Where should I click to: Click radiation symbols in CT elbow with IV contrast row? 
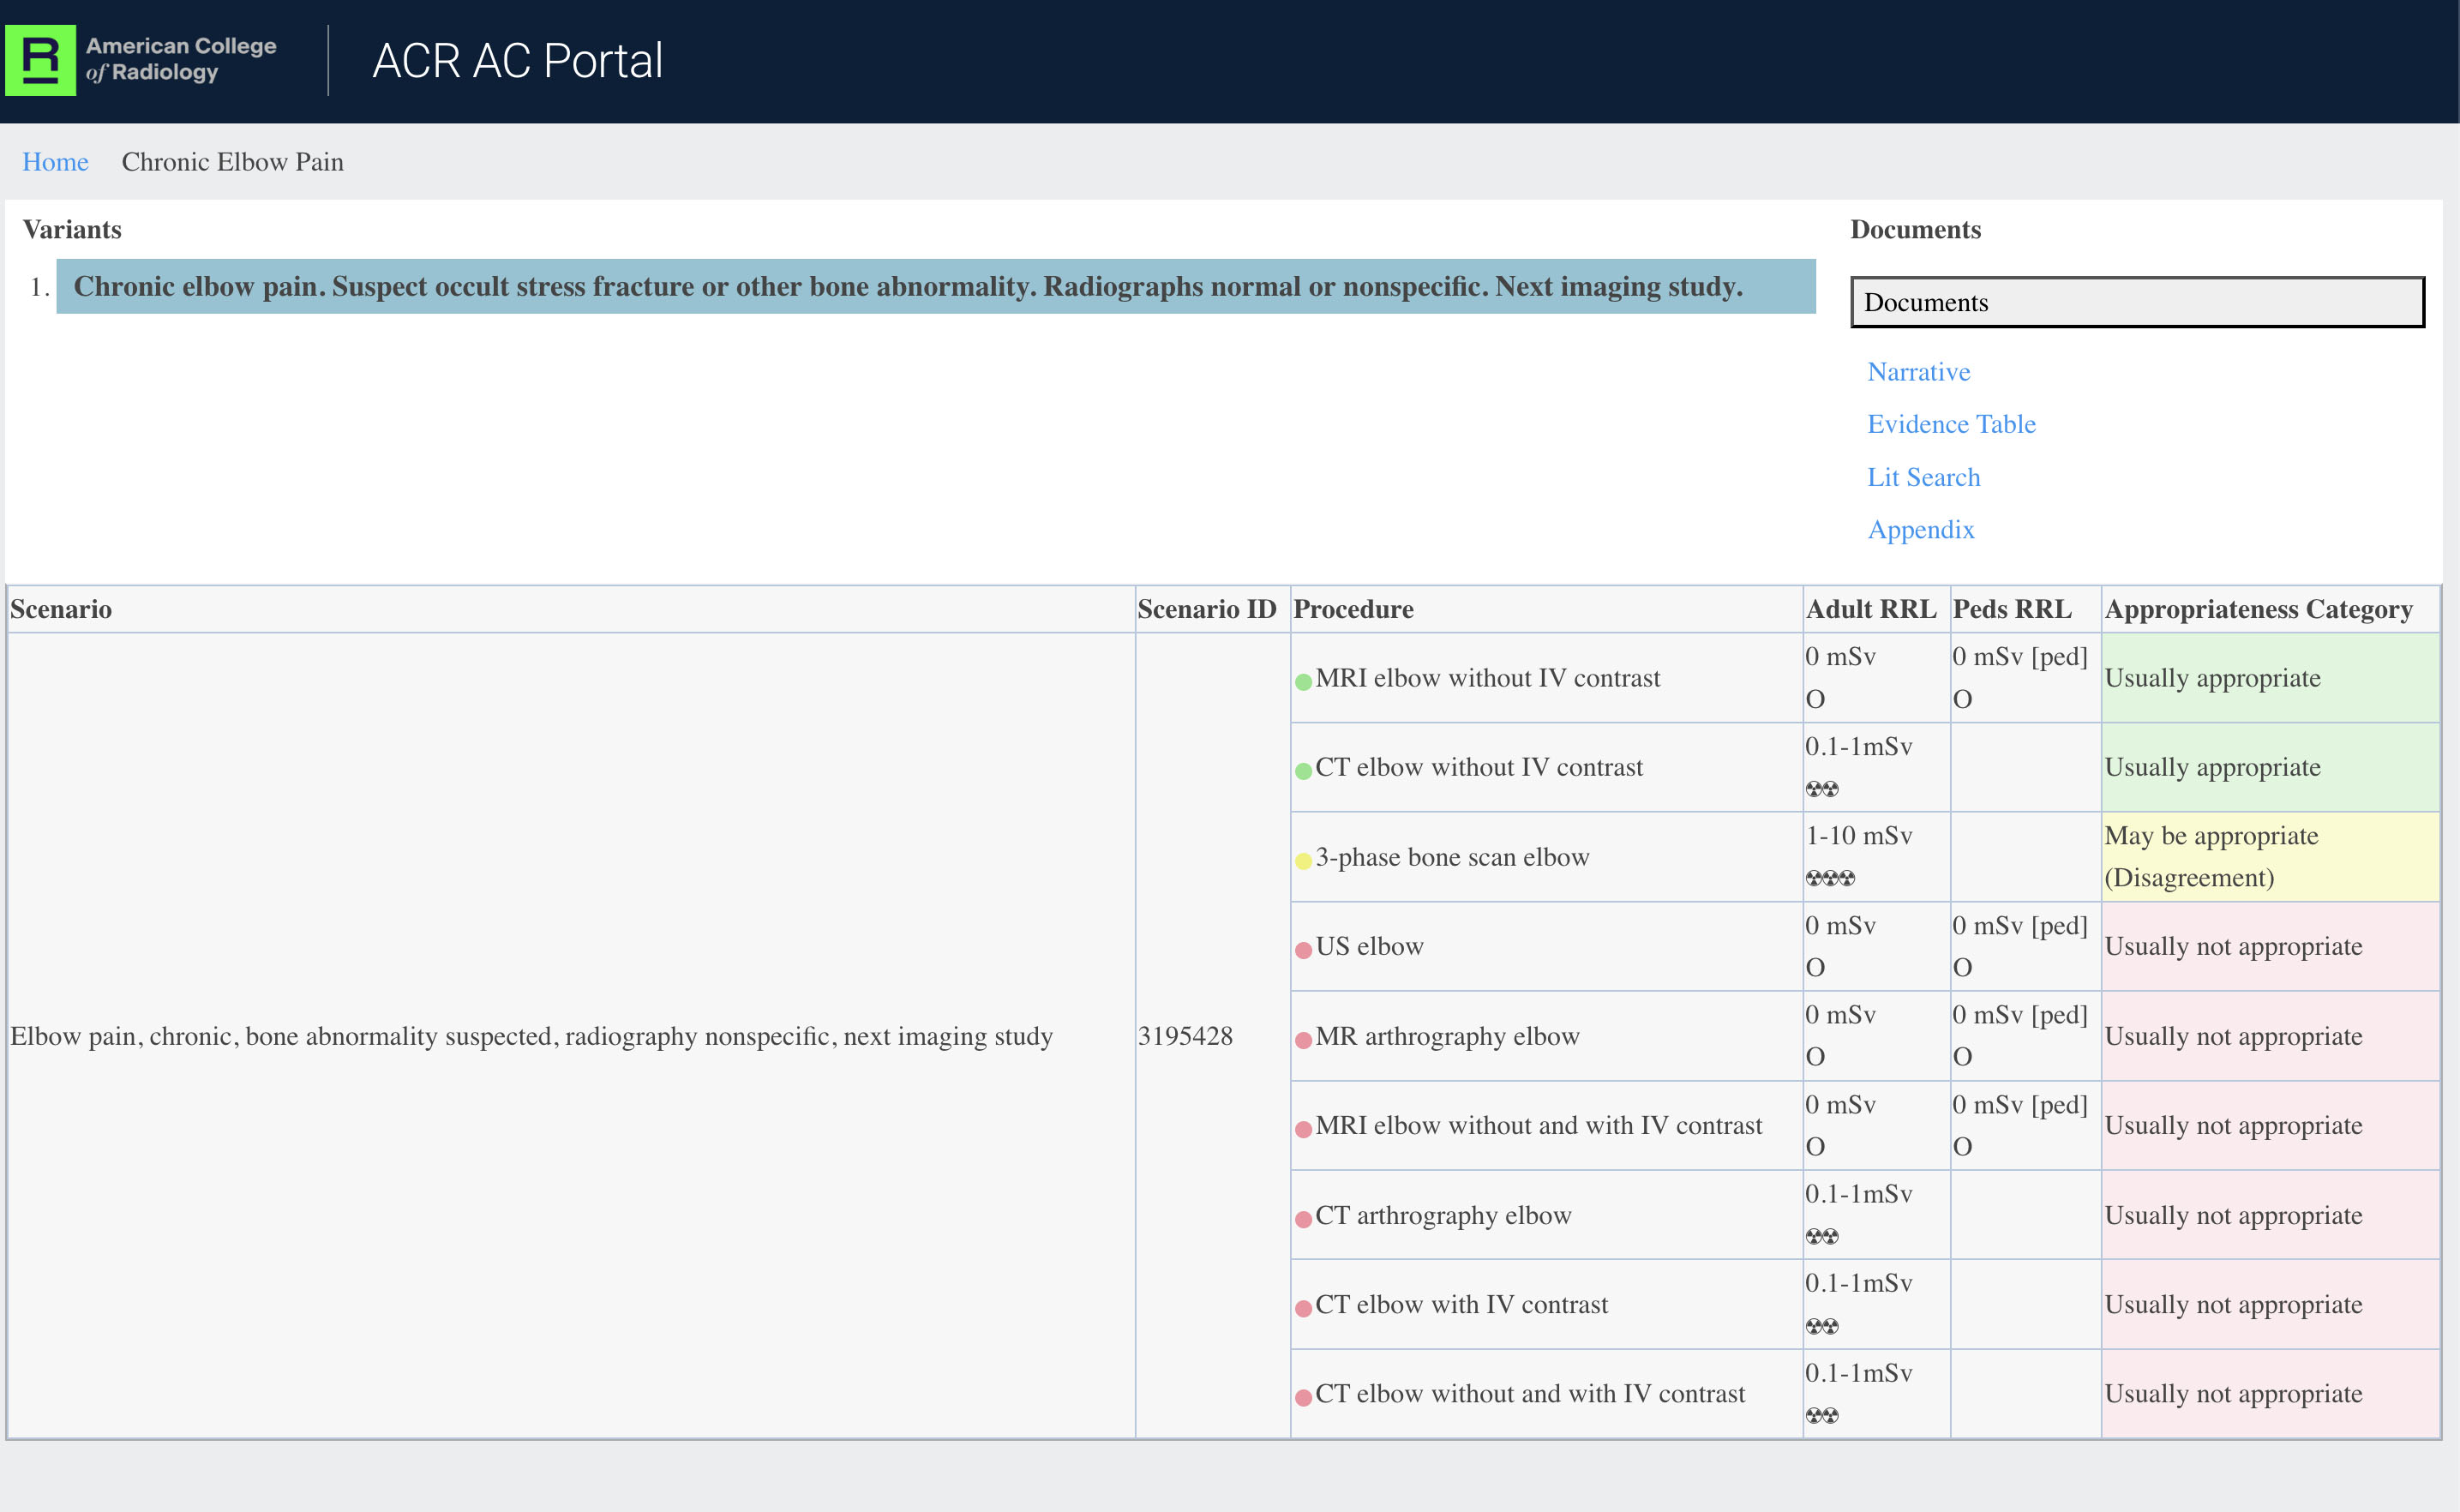coord(1822,1326)
